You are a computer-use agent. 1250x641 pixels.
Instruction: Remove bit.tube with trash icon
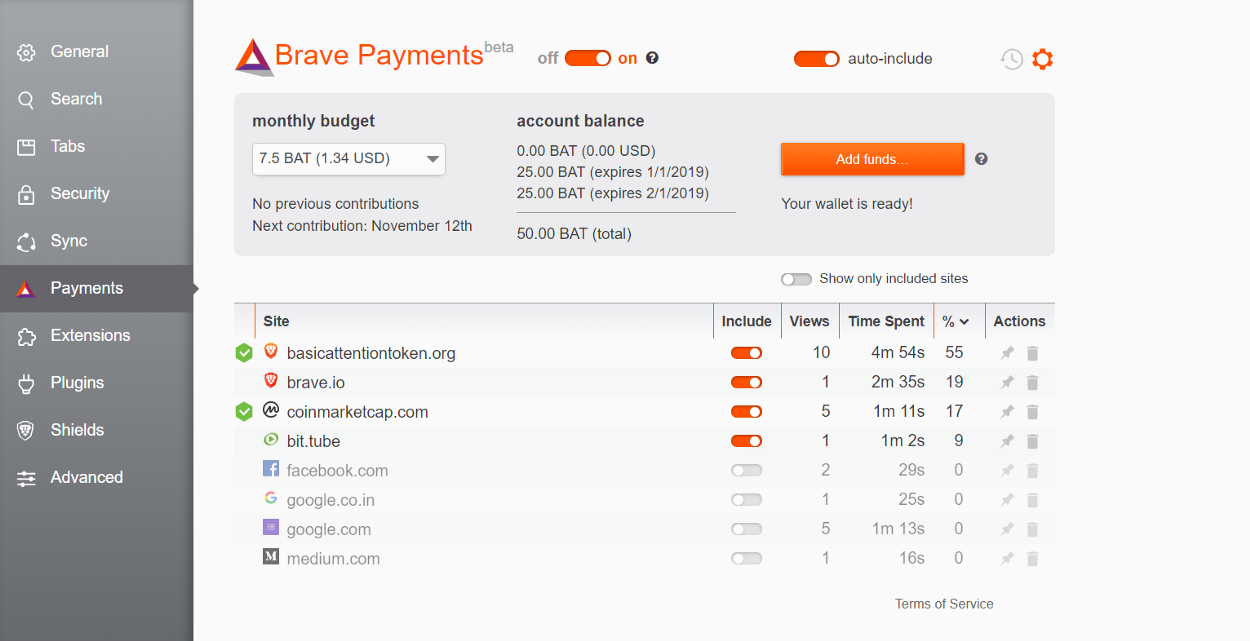click(1032, 441)
